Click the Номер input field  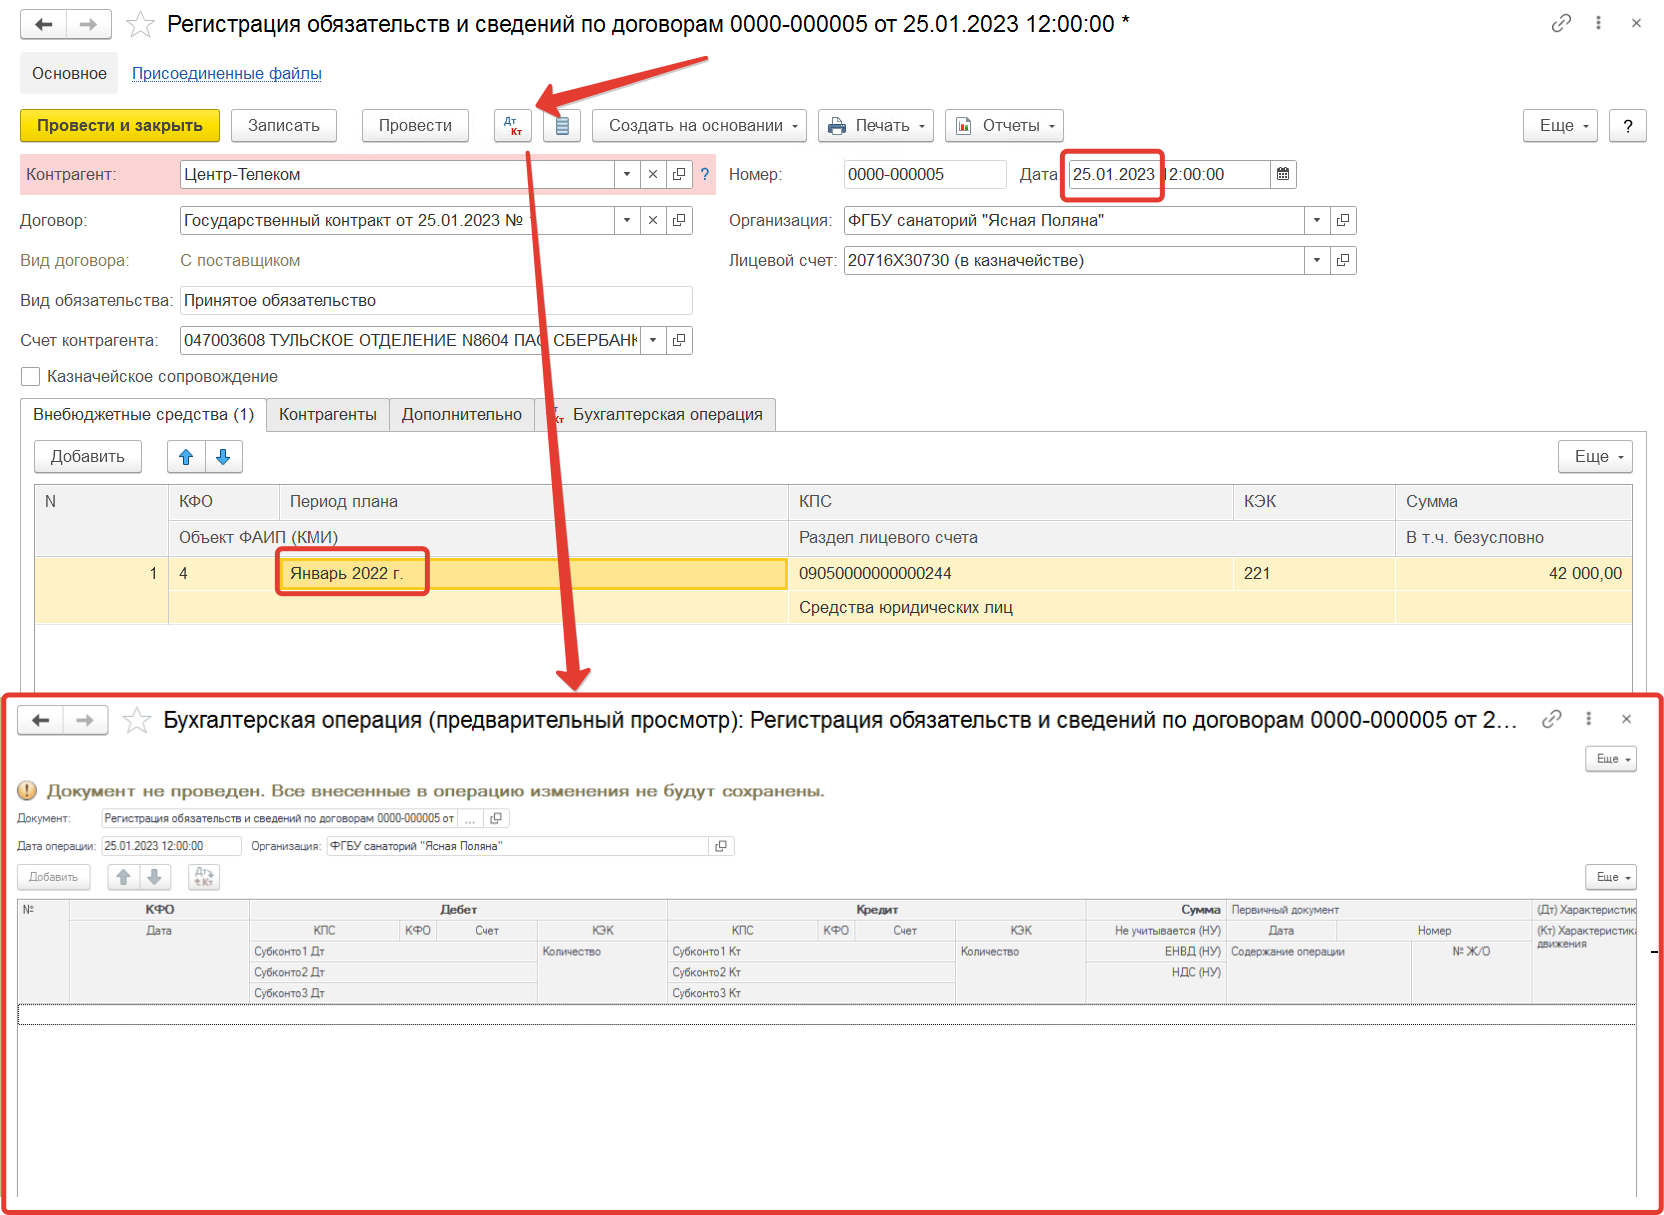click(x=924, y=174)
